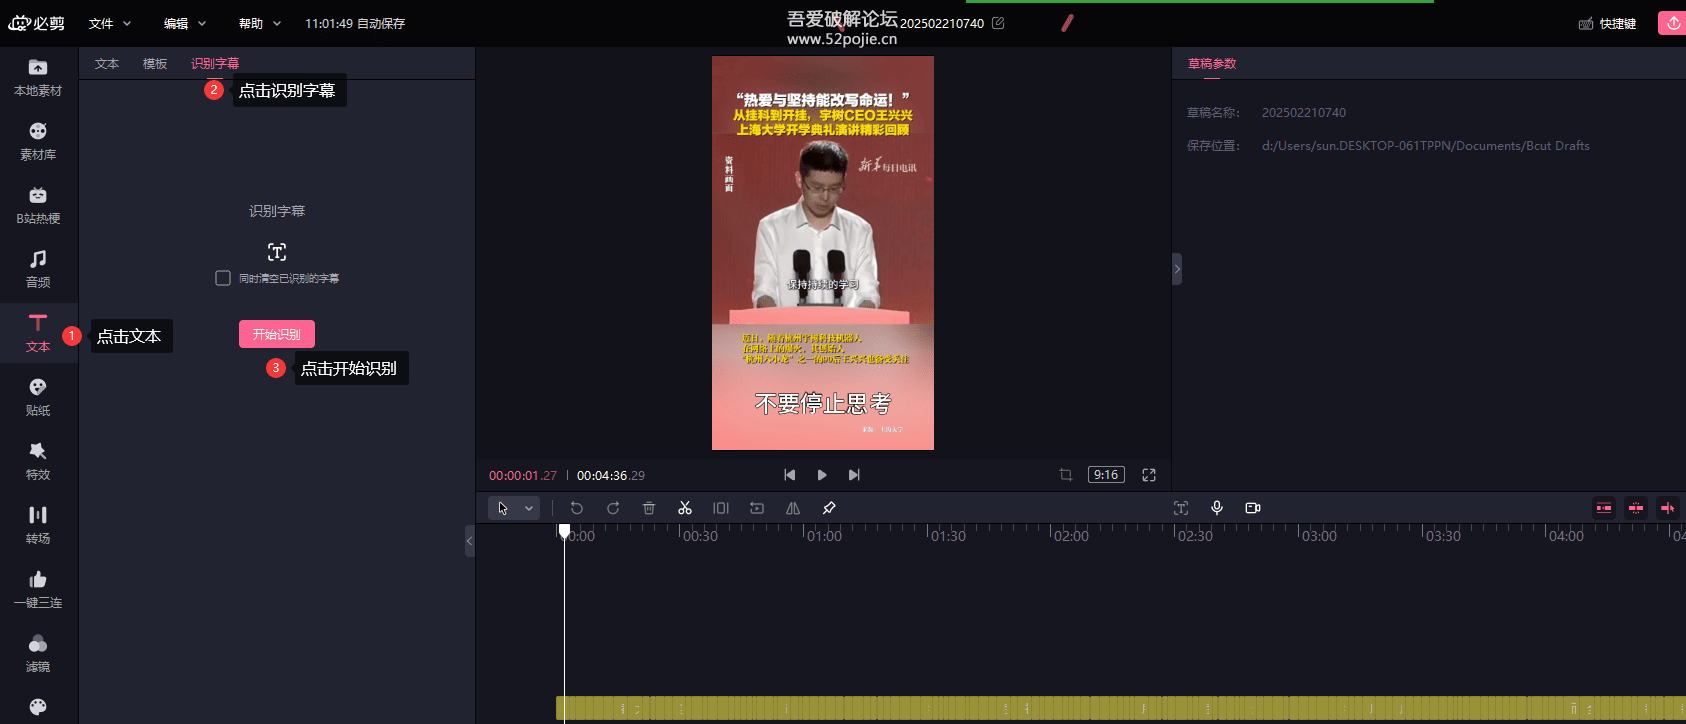This screenshot has width=1686, height=724.
Task: Click the reverse playback icon in the toolbar
Action: pos(757,508)
